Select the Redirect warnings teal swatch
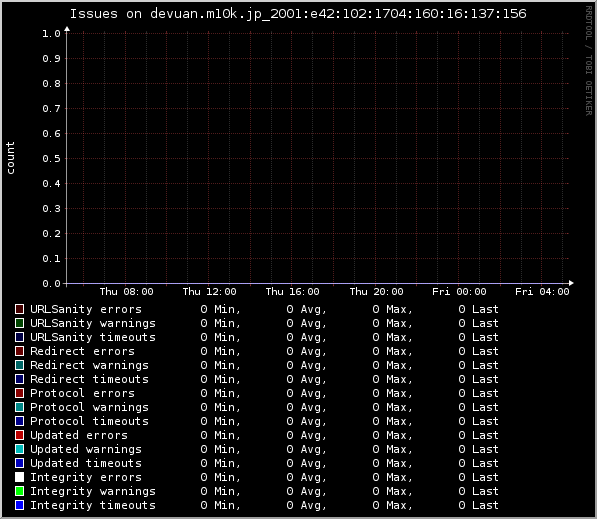The image size is (597, 519). (19, 365)
